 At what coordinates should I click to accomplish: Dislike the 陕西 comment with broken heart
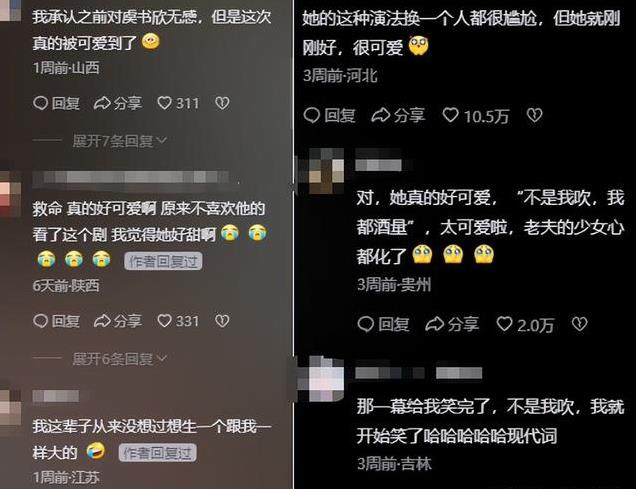tap(222, 321)
